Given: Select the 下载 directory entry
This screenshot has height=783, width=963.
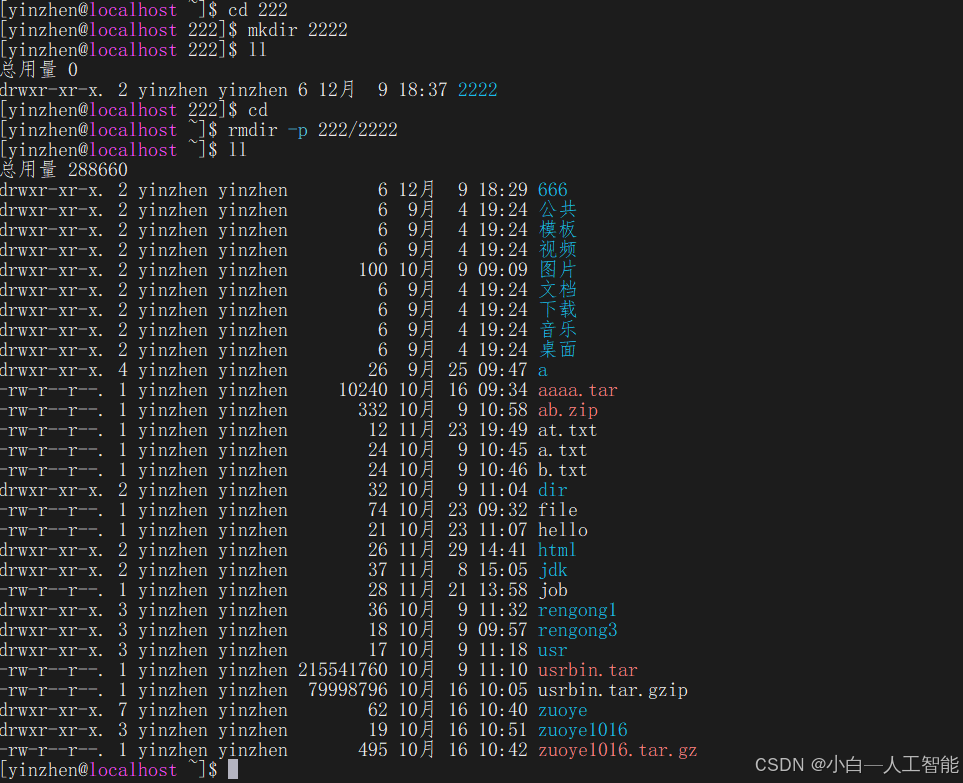Looking at the screenshot, I should [x=558, y=310].
